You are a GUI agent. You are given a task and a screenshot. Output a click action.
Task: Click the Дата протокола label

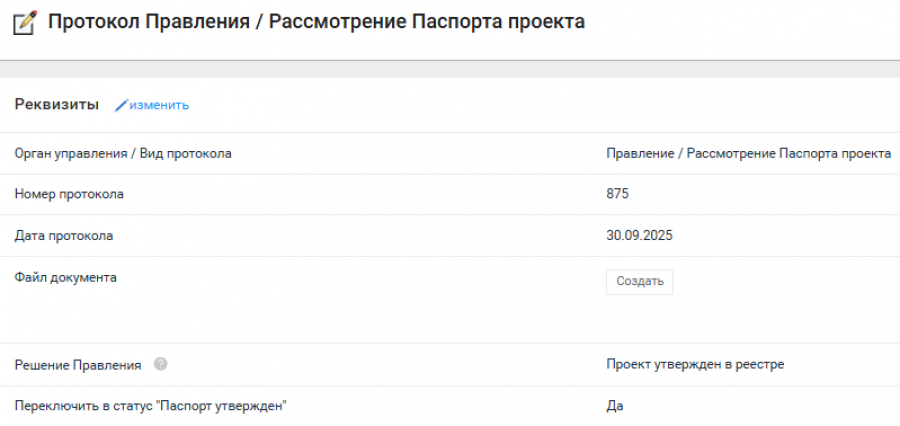tap(63, 236)
